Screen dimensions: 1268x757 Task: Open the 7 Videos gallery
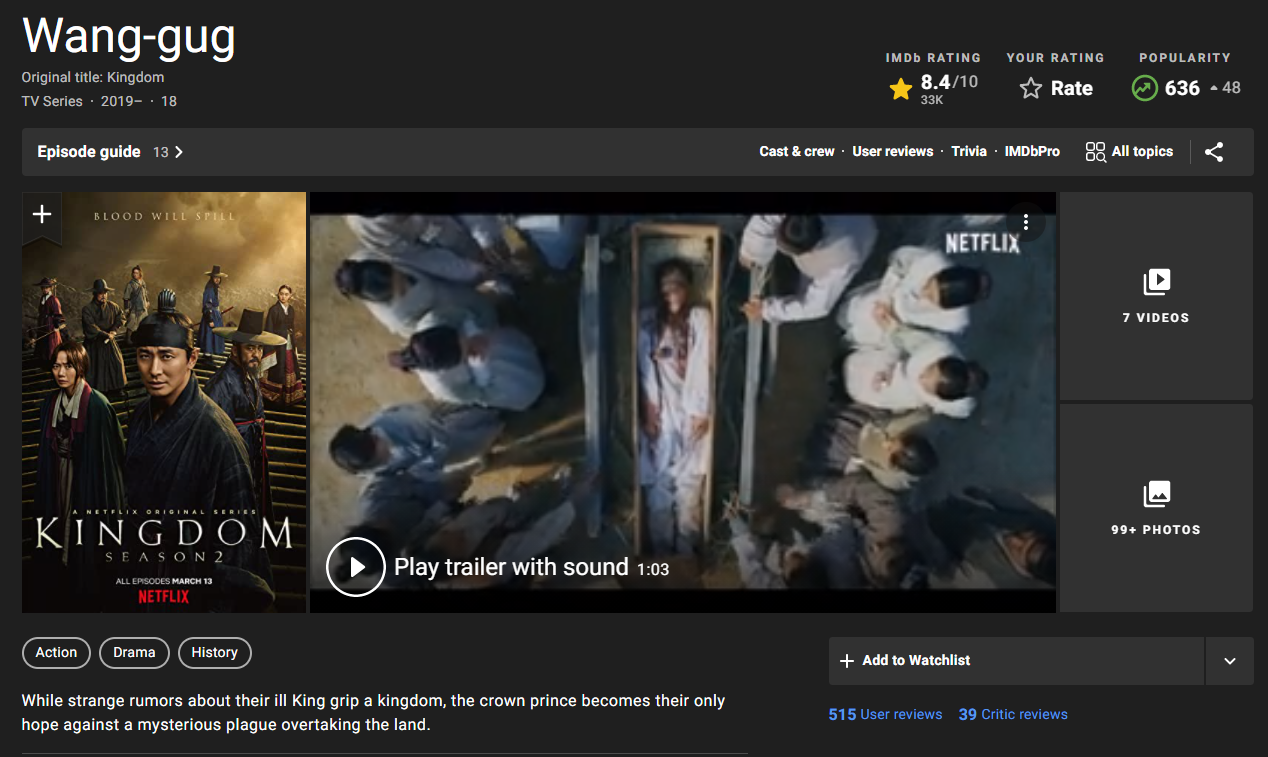pos(1156,296)
